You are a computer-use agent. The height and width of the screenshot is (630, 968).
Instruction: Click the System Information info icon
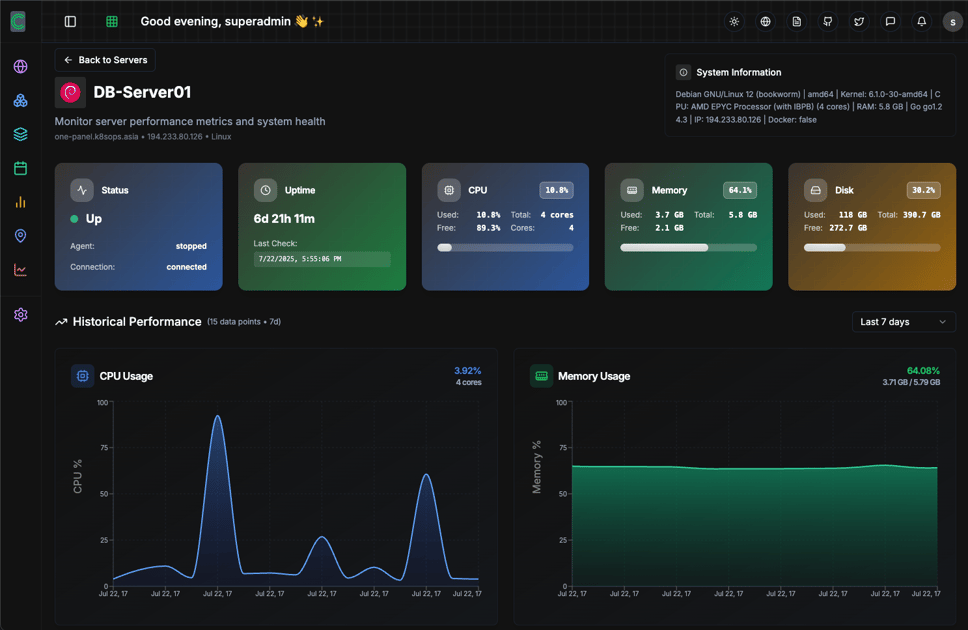(683, 72)
